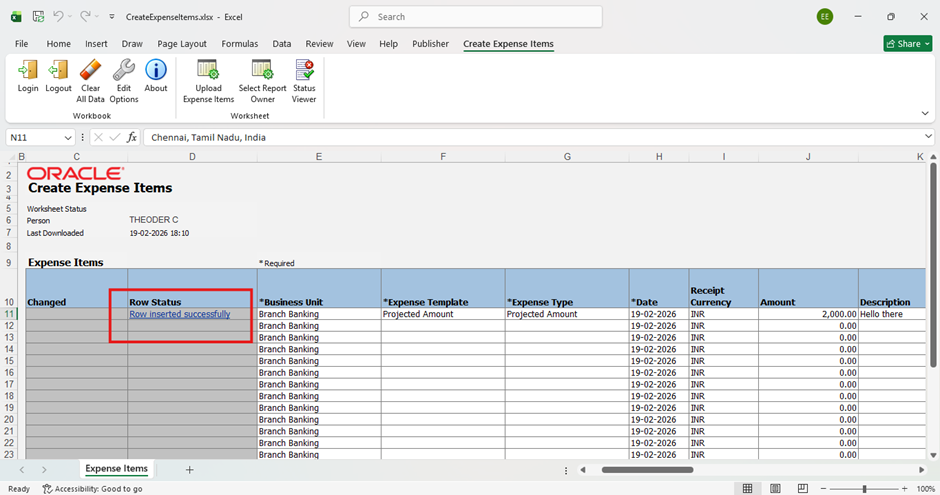Click the Expense Items sheet tab
940x495 pixels.
[x=116, y=469]
